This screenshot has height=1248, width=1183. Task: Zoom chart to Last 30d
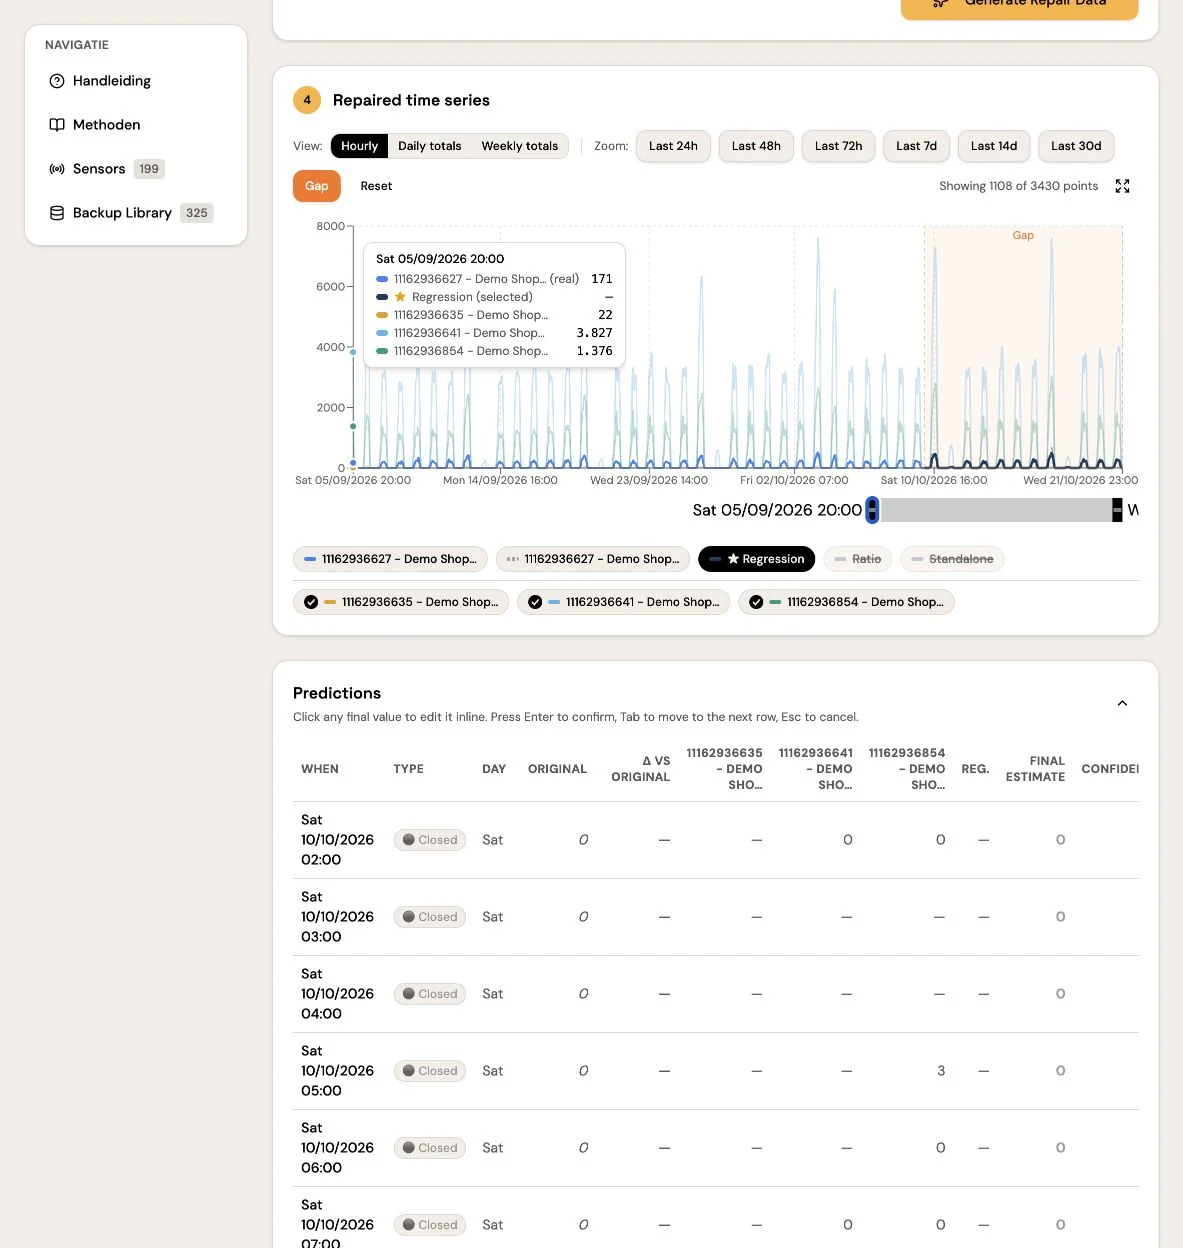[x=1076, y=146]
